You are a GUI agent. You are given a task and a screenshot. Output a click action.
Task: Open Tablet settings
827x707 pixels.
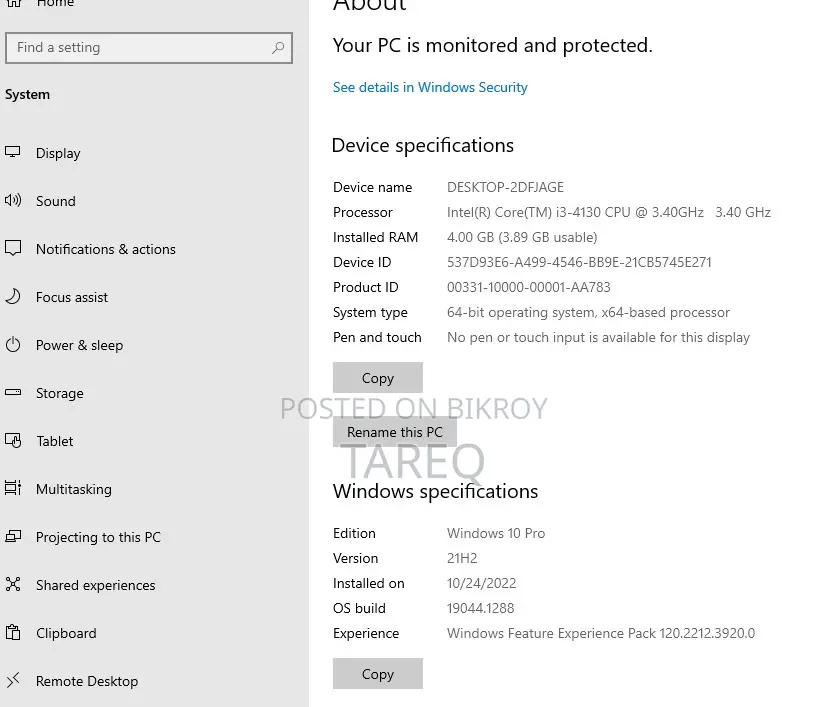click(x=54, y=441)
